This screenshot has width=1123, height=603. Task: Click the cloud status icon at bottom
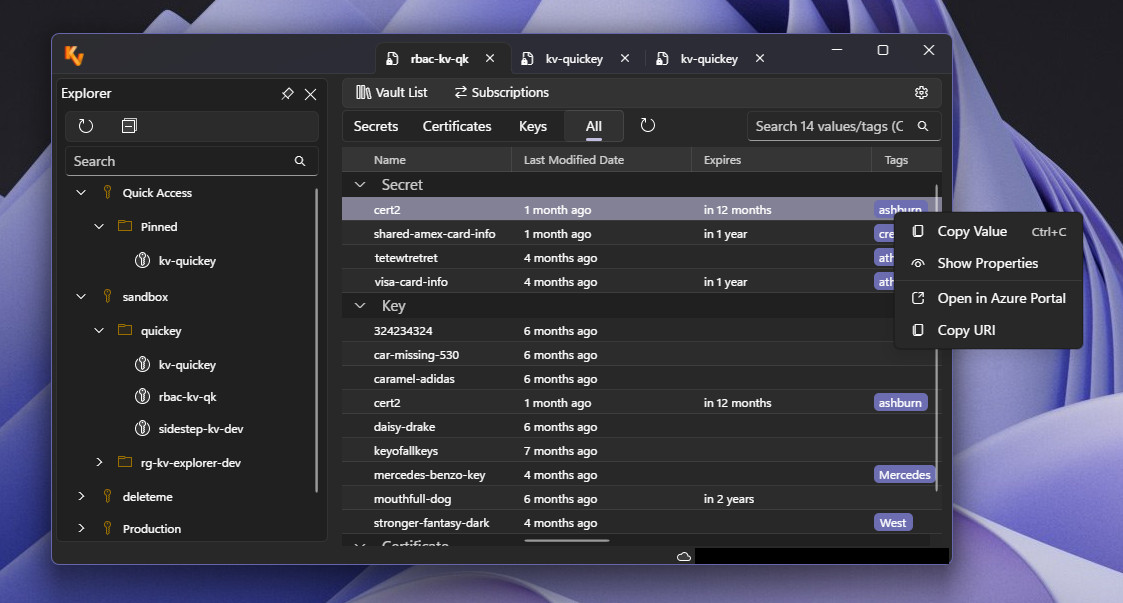pyautogui.click(x=684, y=556)
